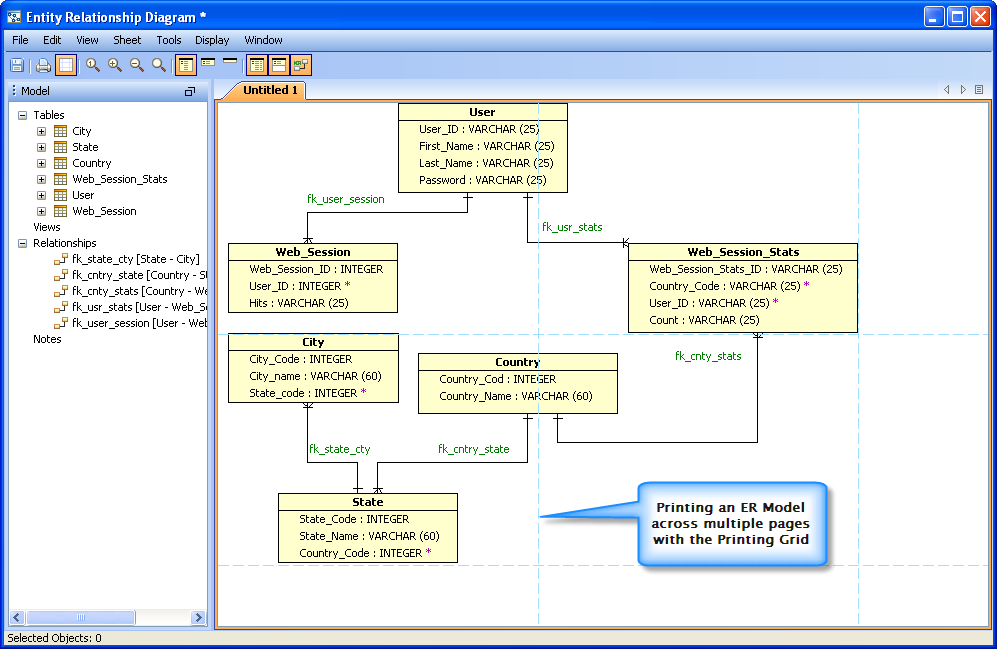Click the fk_cnty_stats label in diagram
The height and width of the screenshot is (649, 997).
[708, 356]
